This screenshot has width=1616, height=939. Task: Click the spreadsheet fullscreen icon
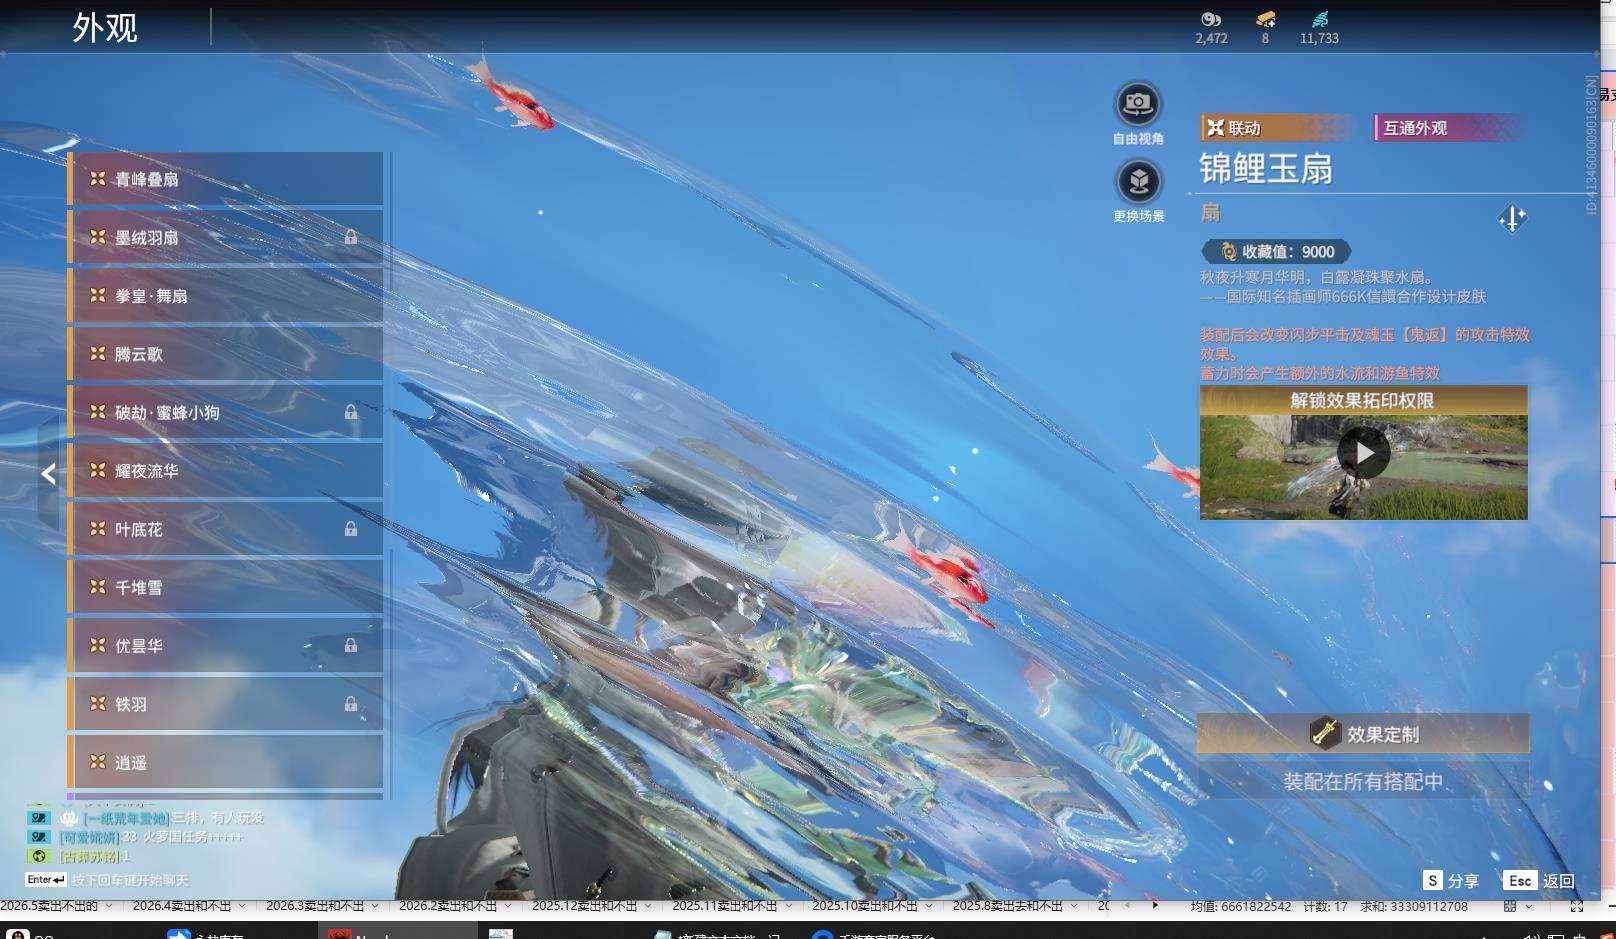[x=1577, y=906]
